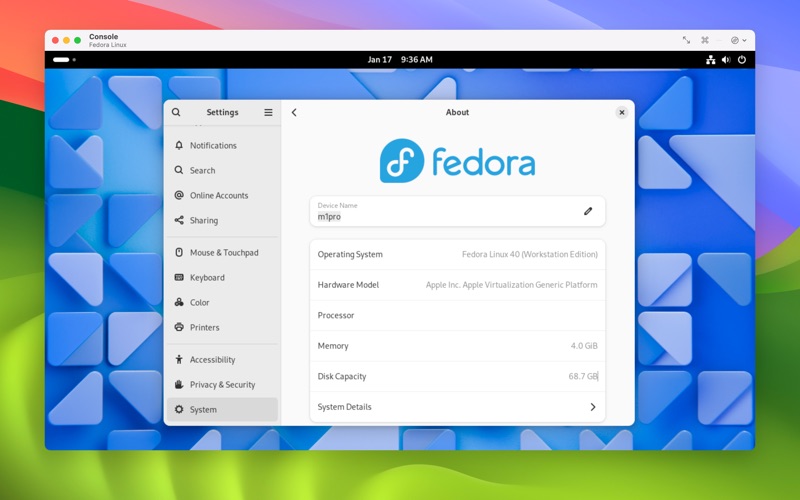Click the Printers icon in sidebar
Image resolution: width=800 pixels, height=500 pixels.
click(x=179, y=327)
